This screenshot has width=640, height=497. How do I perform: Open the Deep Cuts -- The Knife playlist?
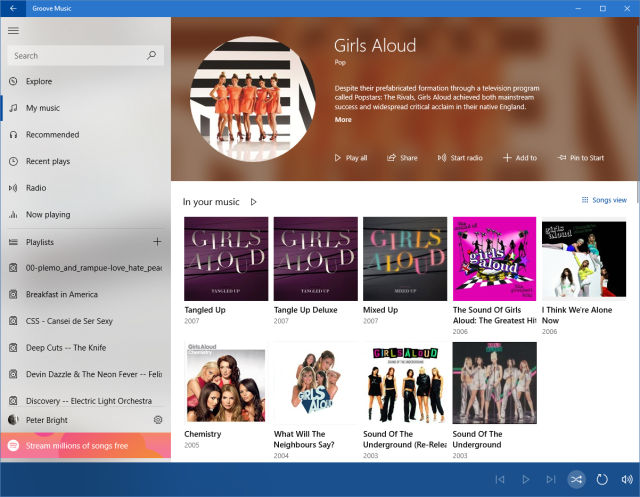click(86, 348)
